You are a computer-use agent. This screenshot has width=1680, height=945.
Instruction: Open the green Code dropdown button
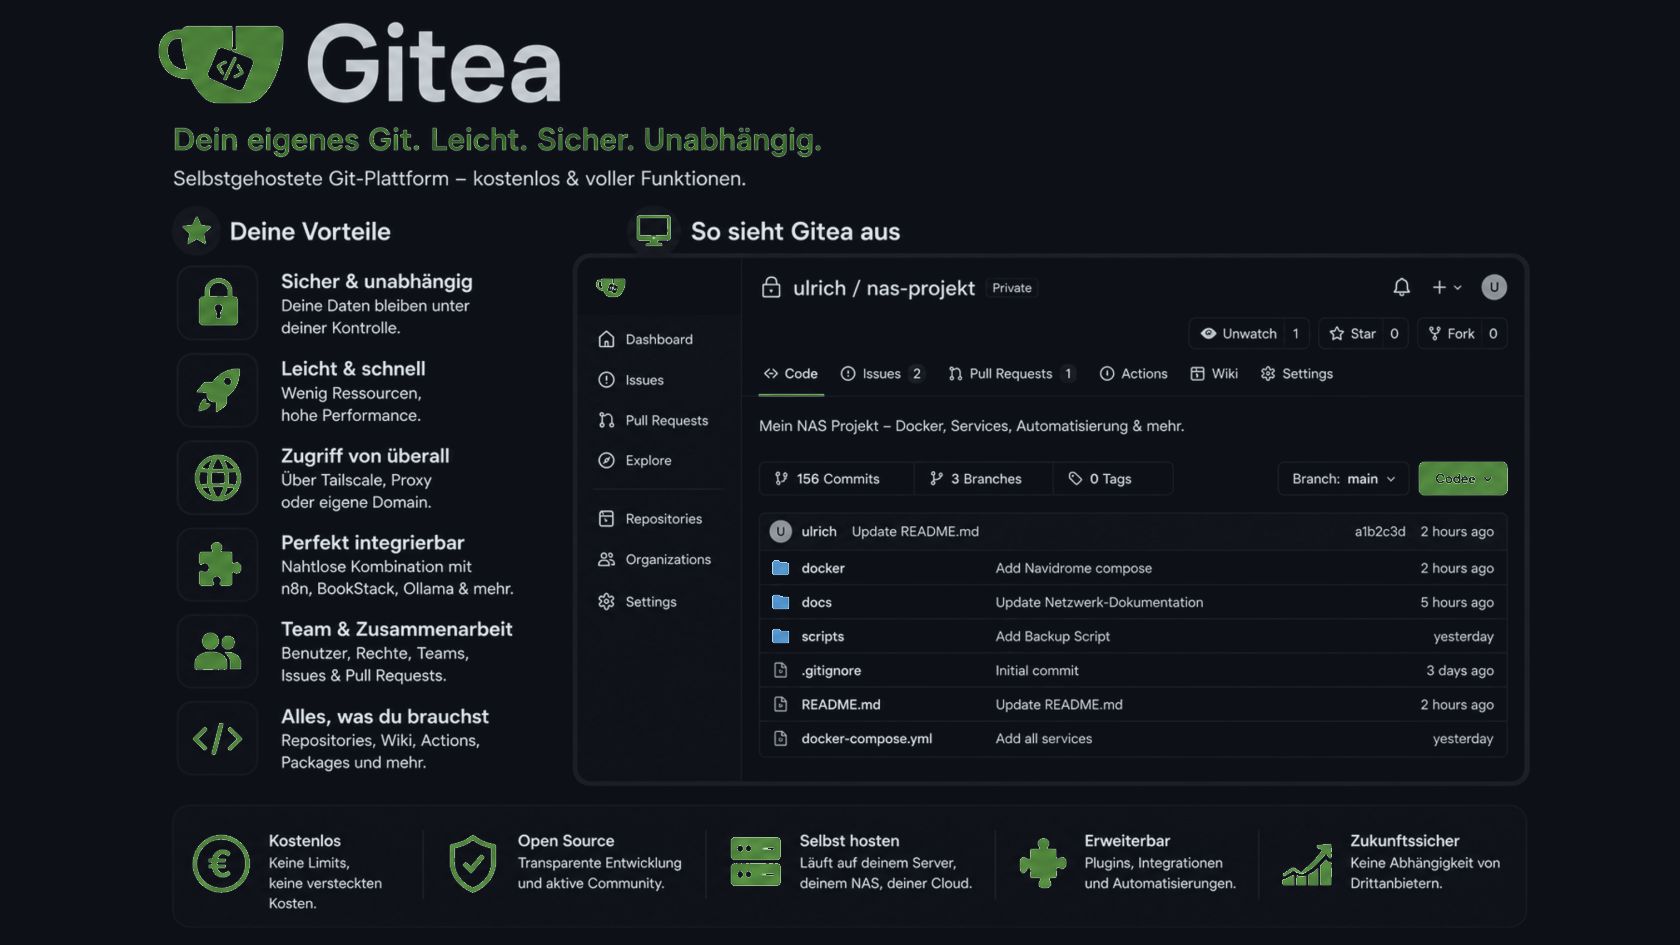tap(1462, 478)
